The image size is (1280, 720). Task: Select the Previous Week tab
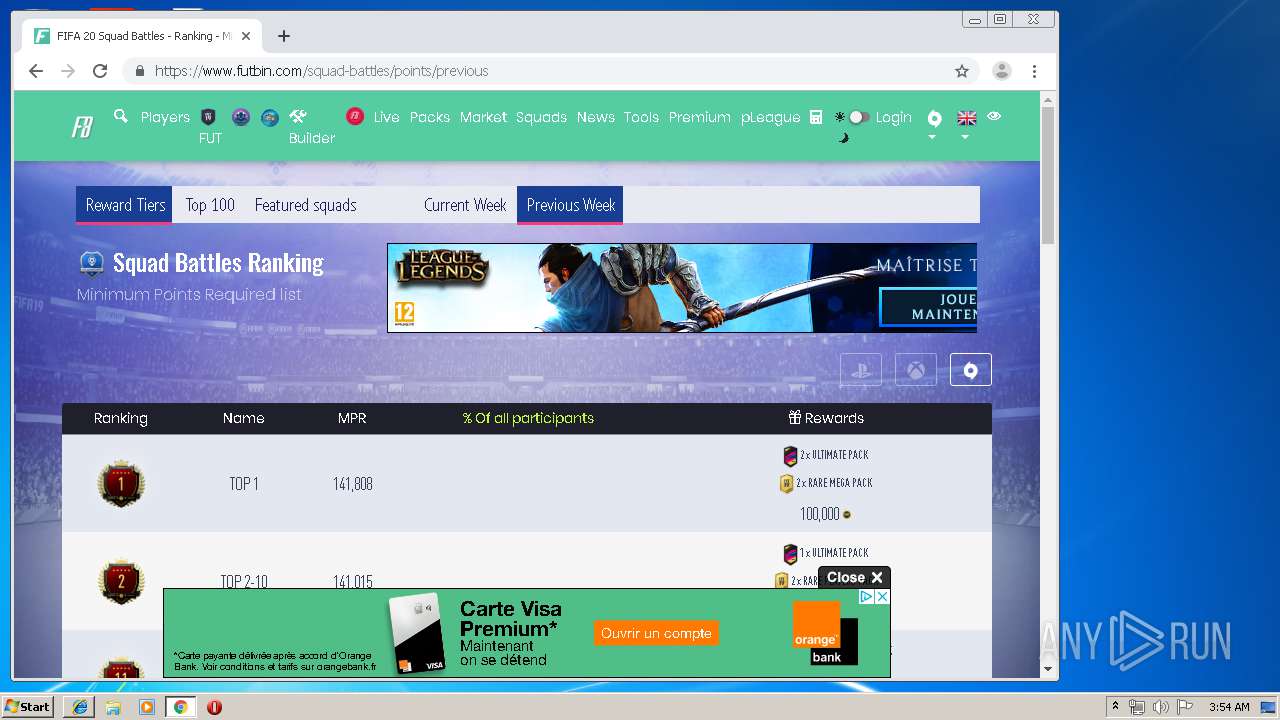[570, 205]
